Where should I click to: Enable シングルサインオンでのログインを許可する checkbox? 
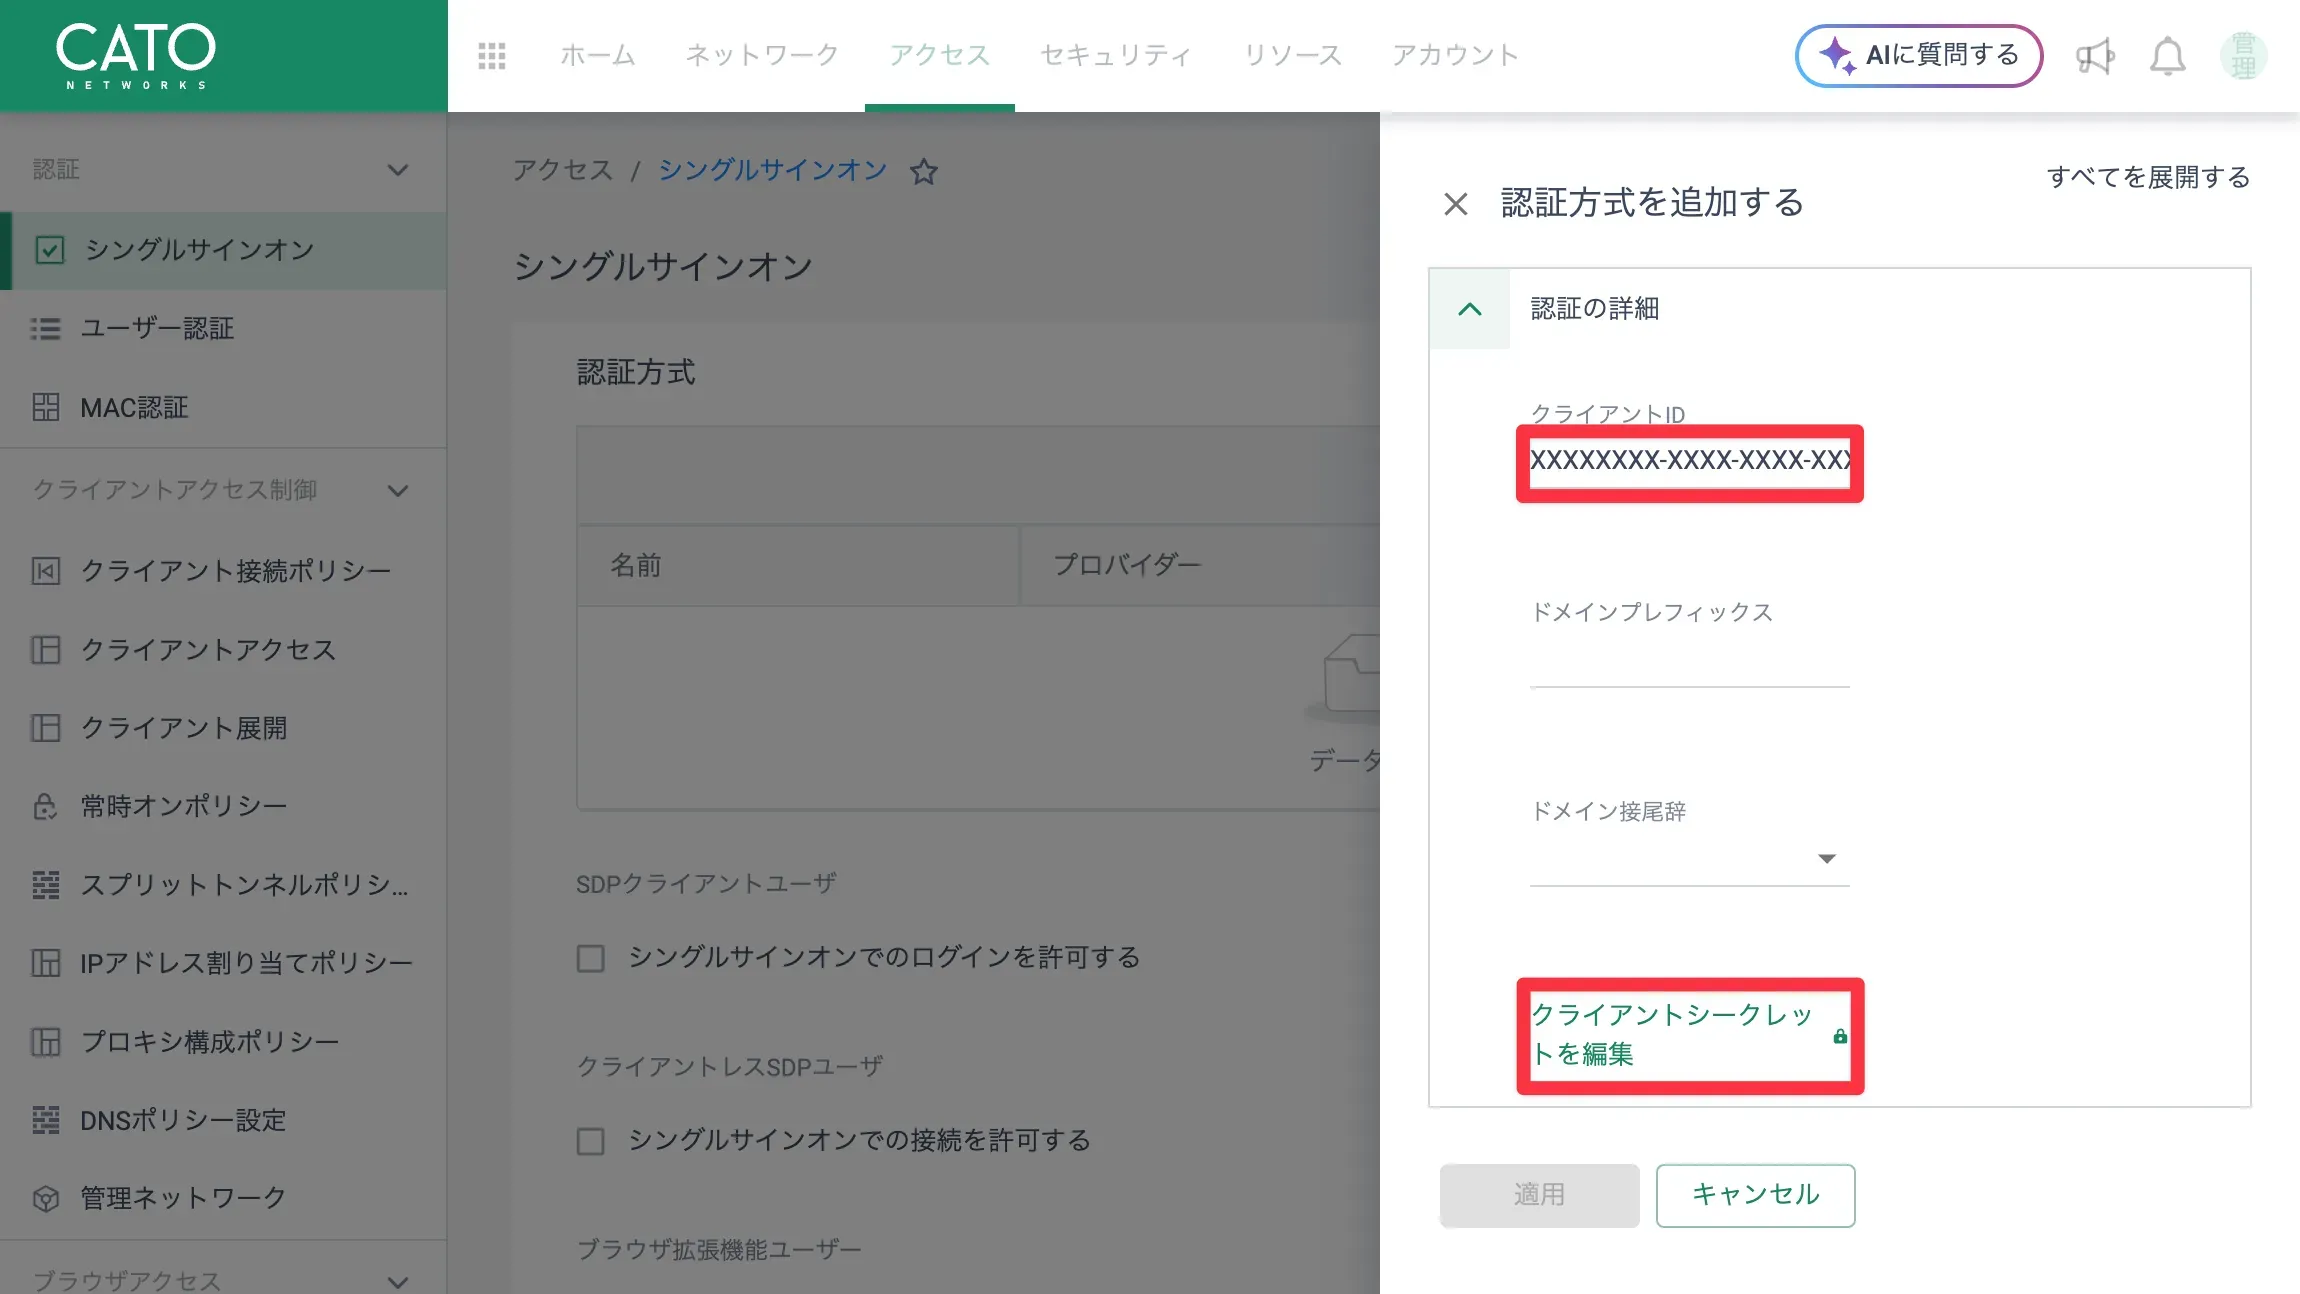point(591,959)
